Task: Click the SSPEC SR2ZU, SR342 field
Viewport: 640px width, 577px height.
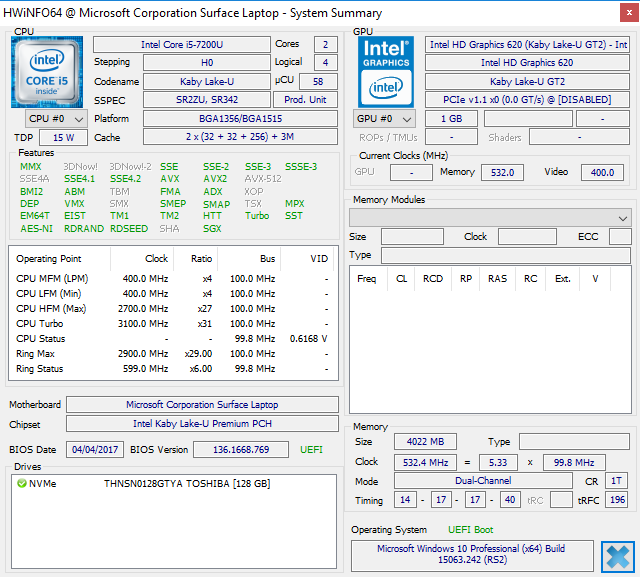Action: [206, 100]
